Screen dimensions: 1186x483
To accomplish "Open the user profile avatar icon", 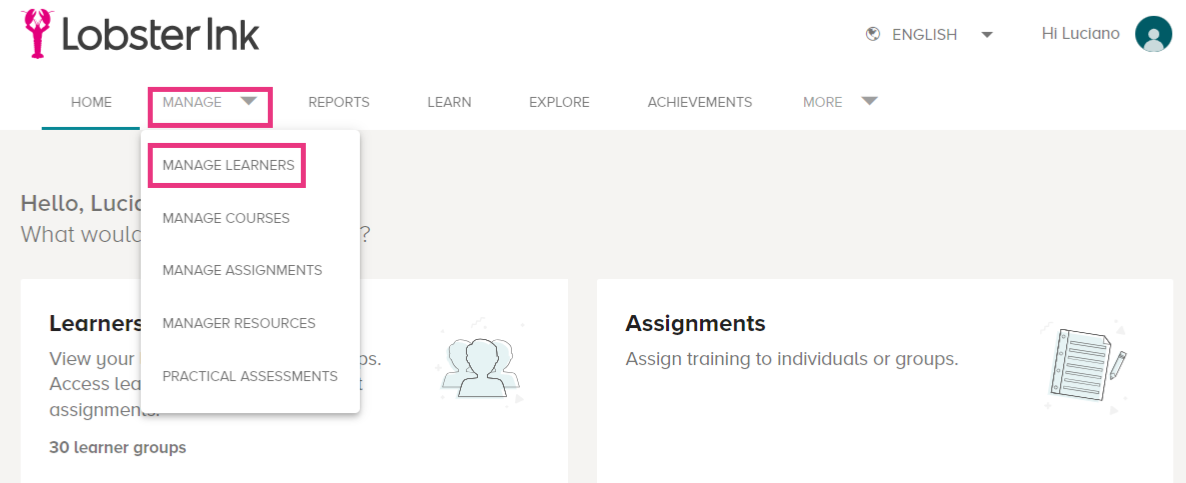I will click(1153, 34).
